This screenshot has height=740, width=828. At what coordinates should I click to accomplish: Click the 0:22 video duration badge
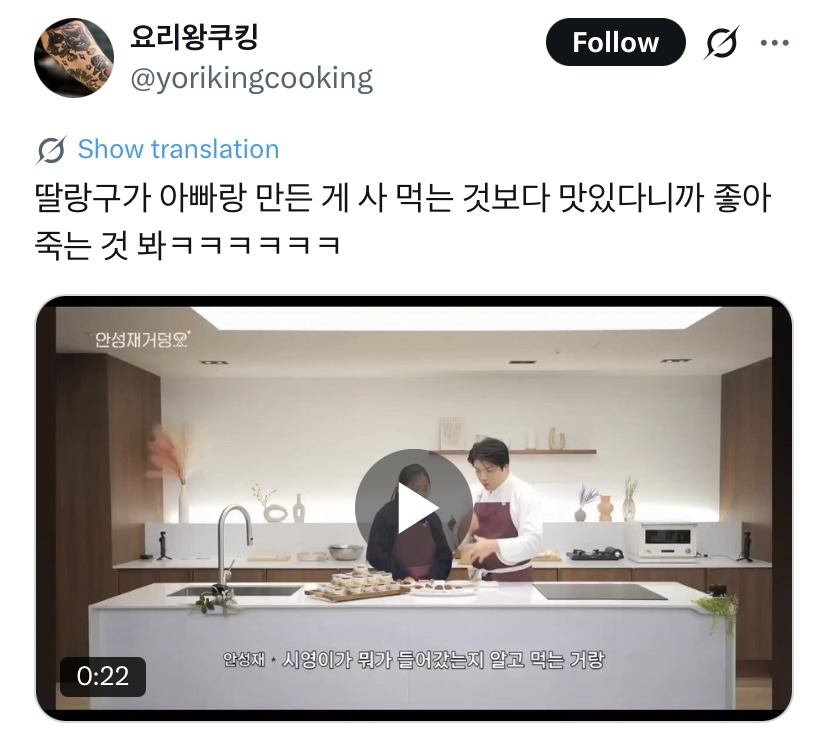tap(102, 676)
